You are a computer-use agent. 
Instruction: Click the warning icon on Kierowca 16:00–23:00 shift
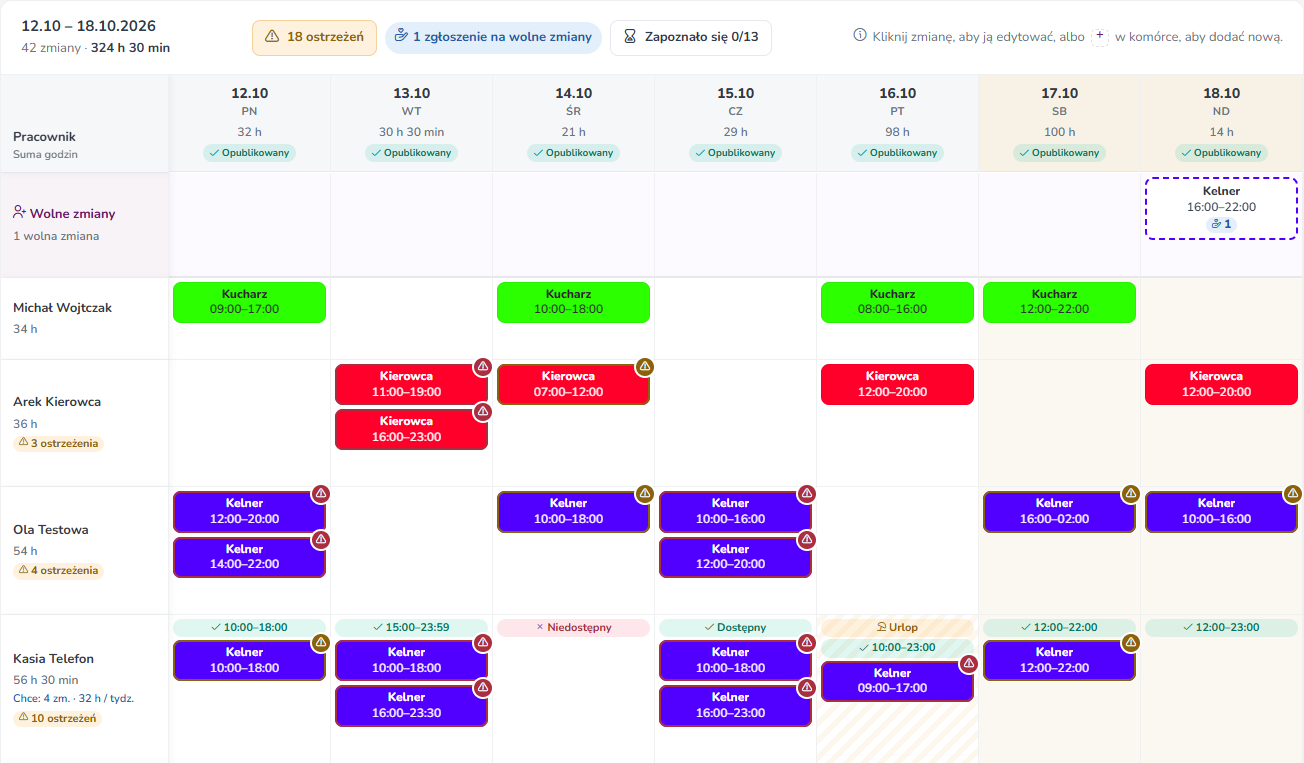[x=483, y=411]
